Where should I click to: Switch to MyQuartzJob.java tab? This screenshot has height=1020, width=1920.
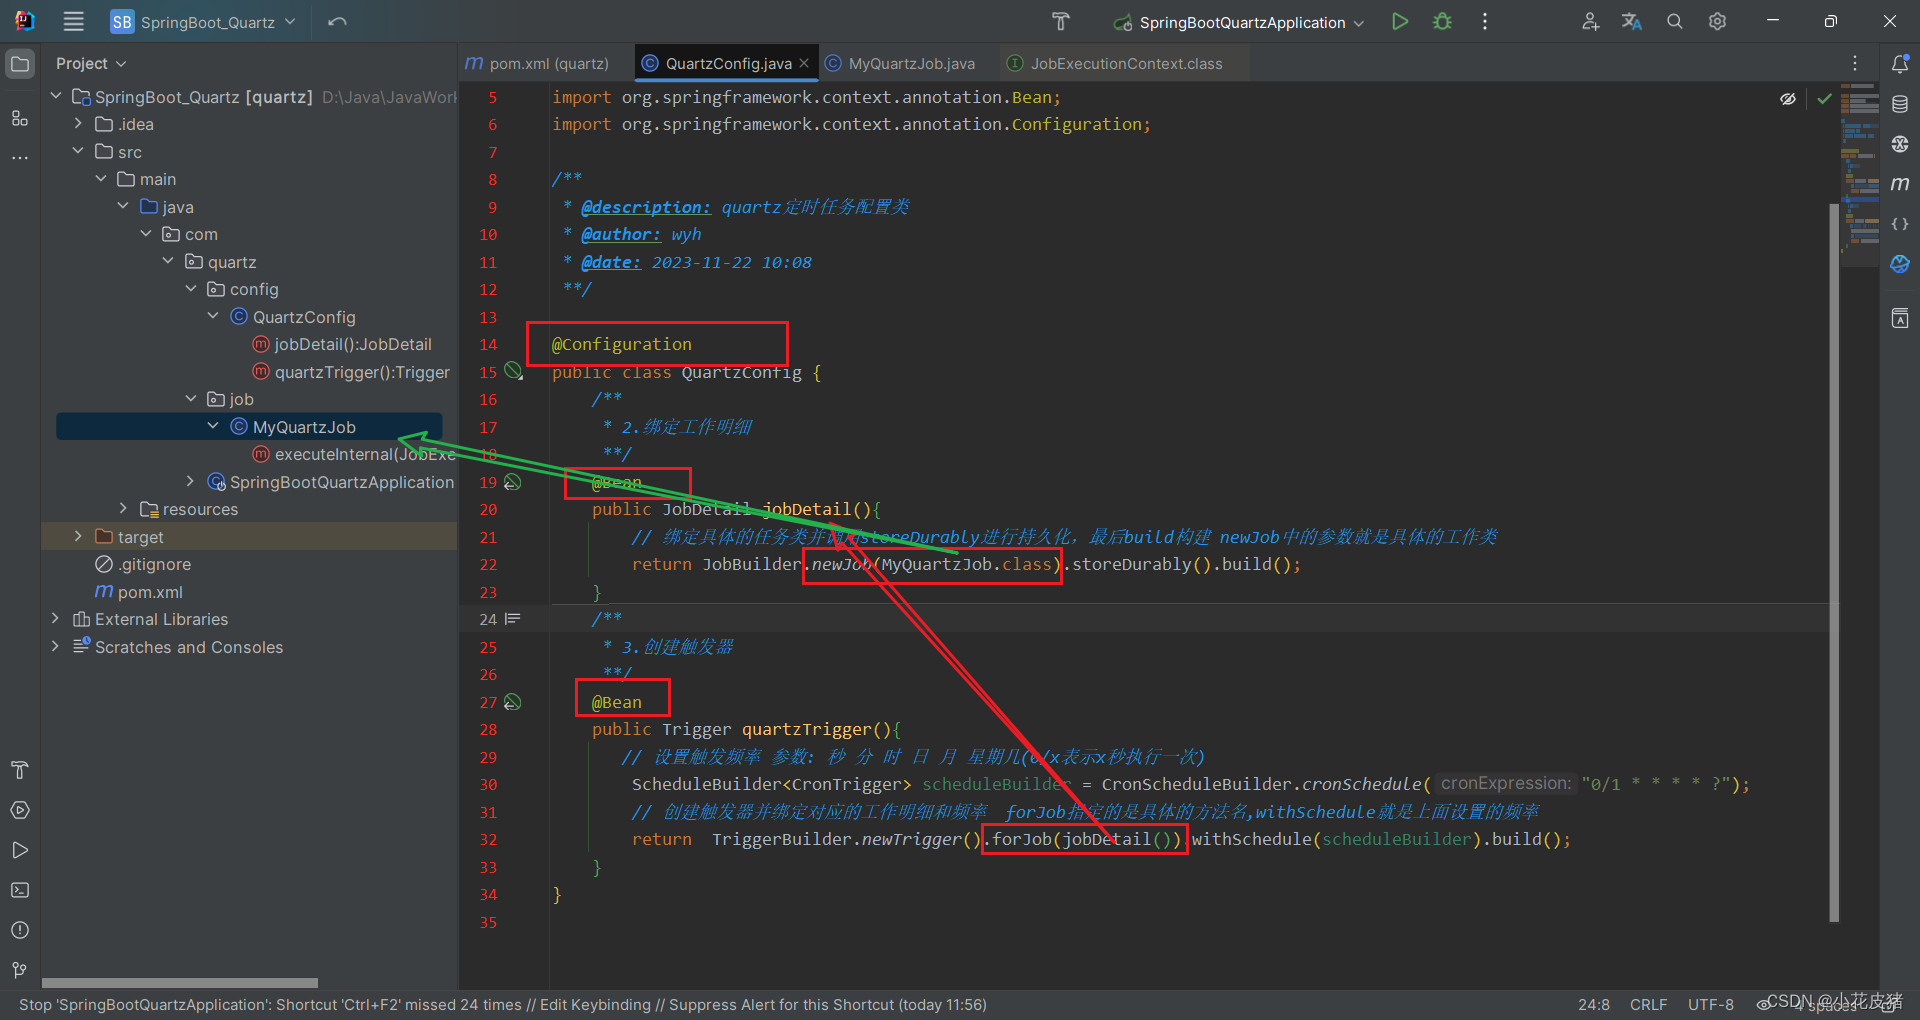pyautogui.click(x=900, y=63)
